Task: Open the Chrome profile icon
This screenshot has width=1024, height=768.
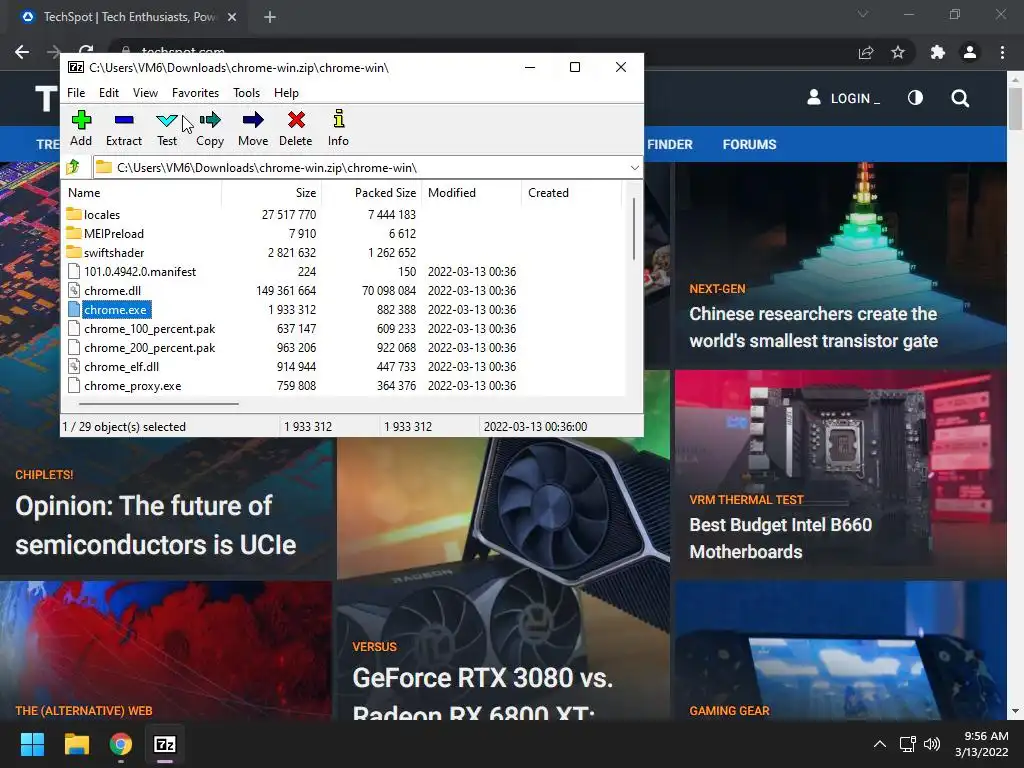Action: (x=970, y=52)
